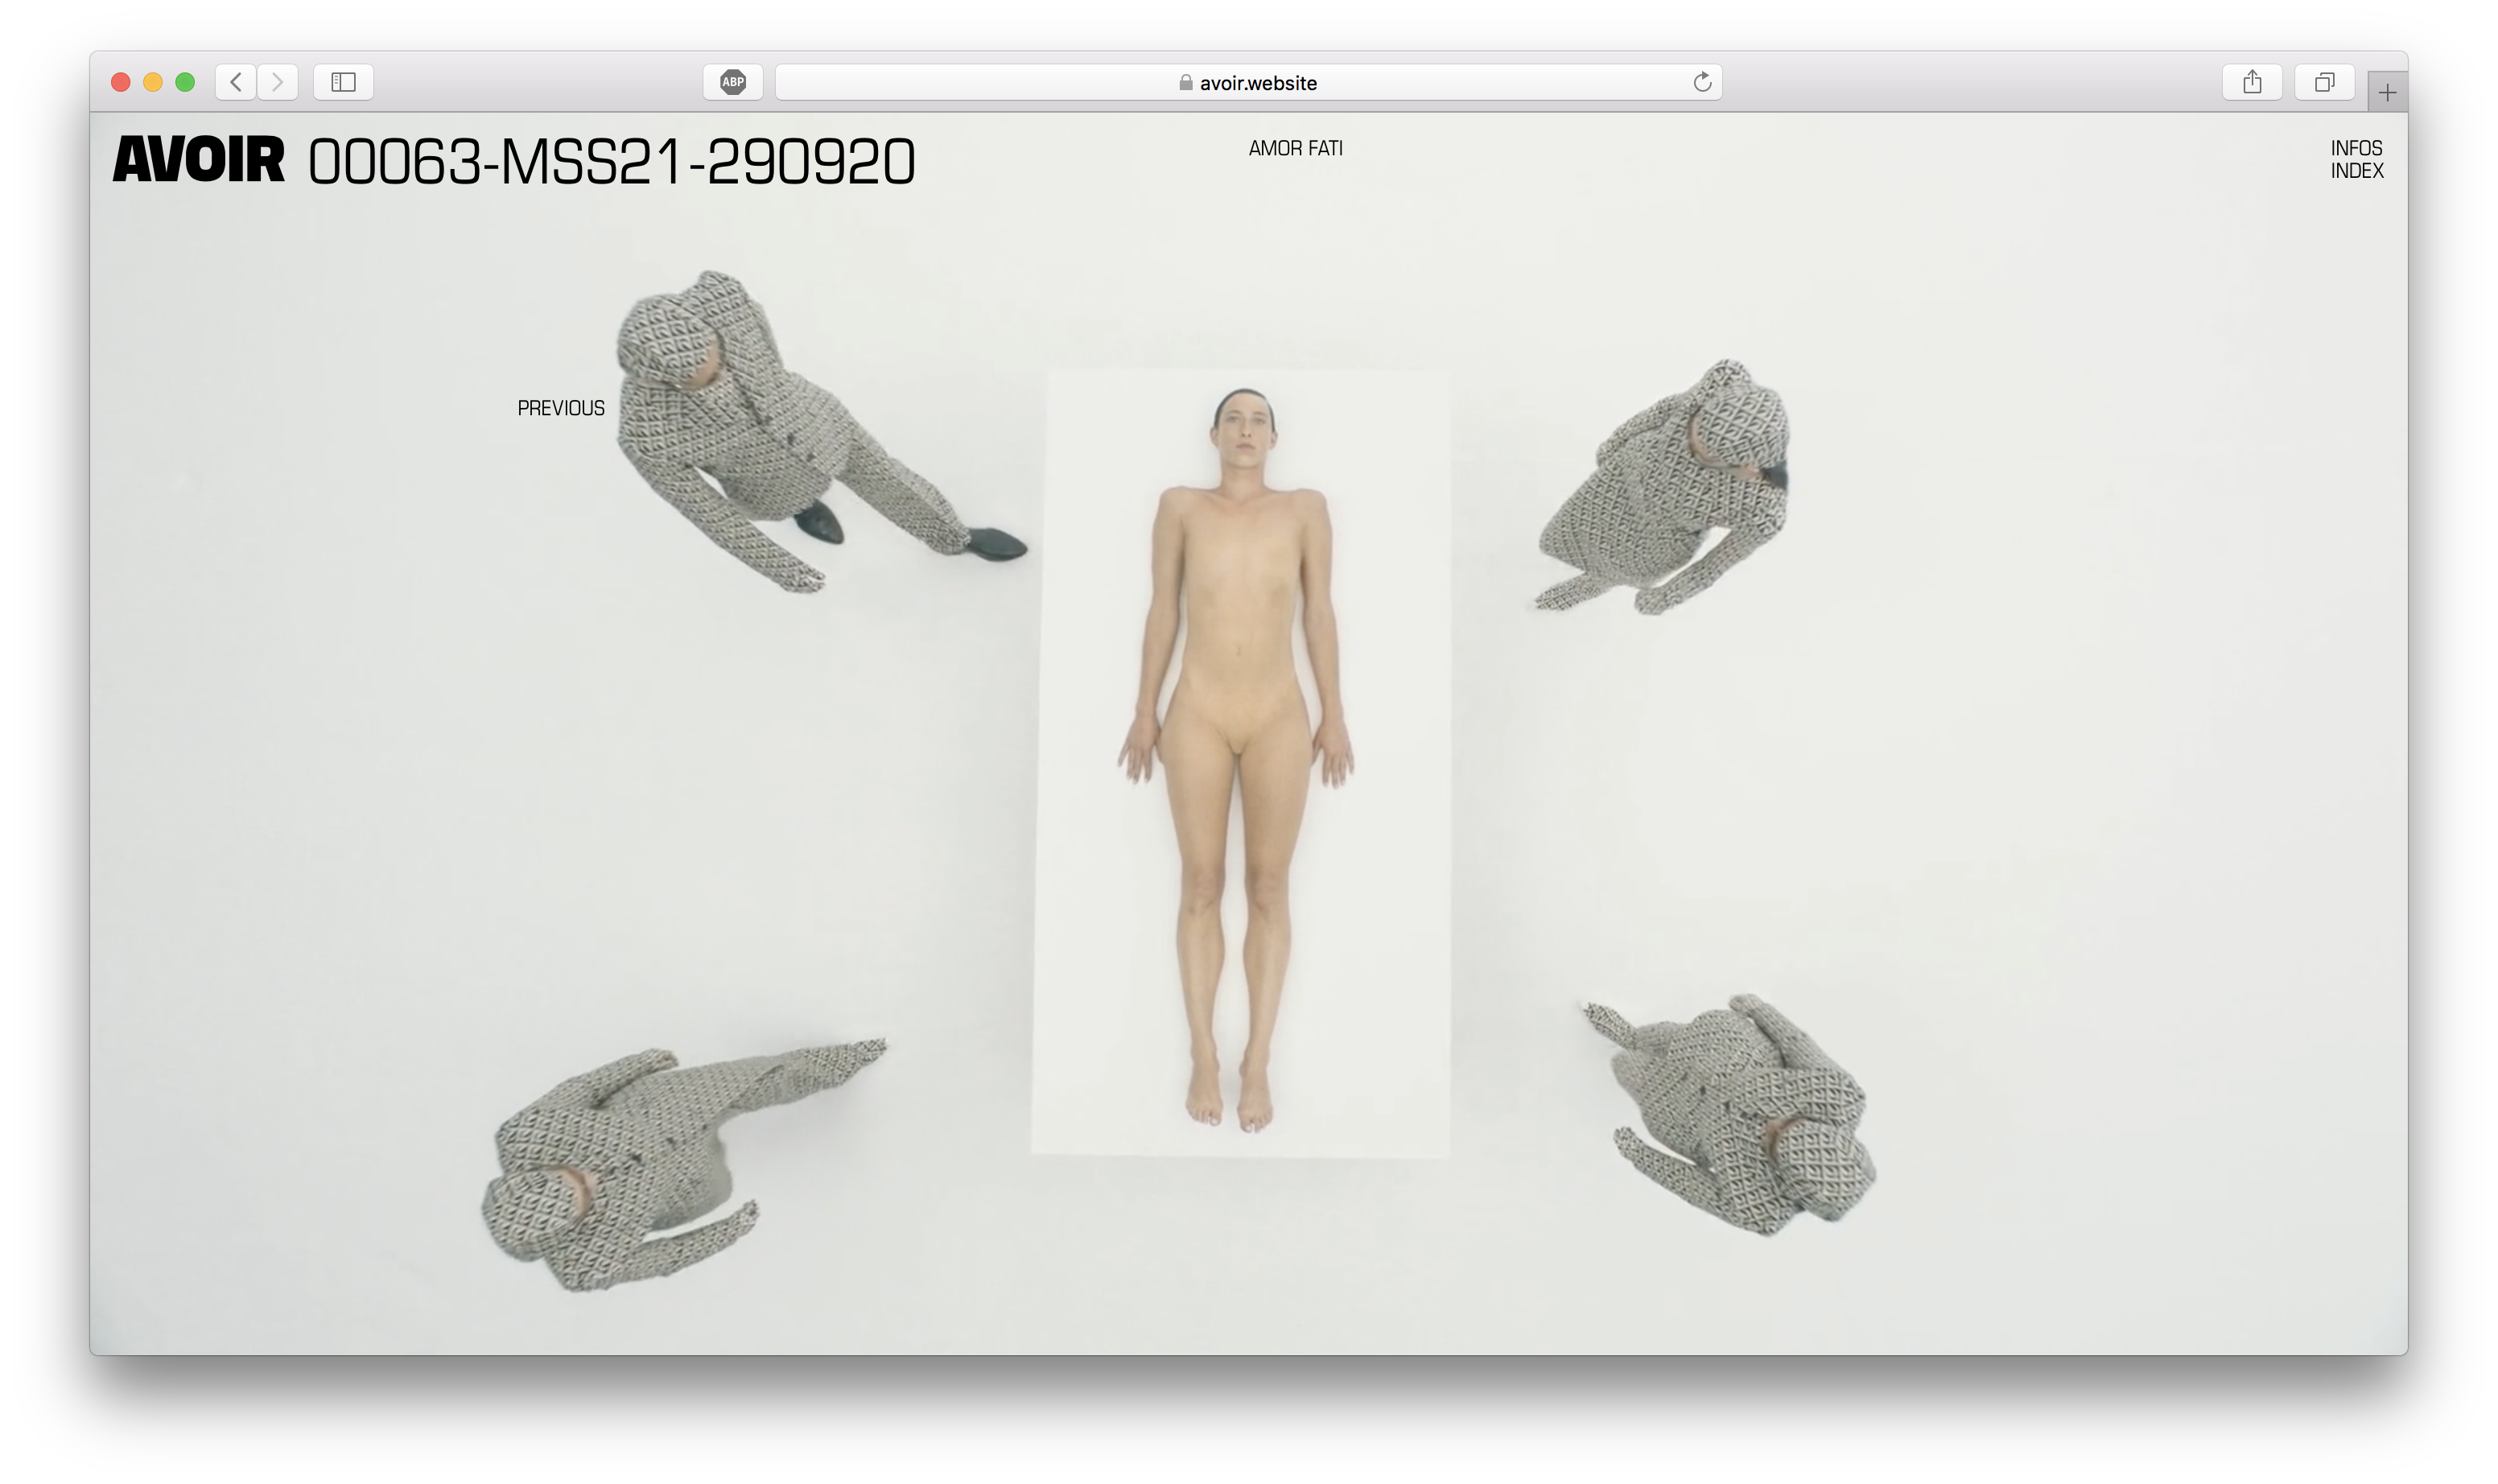Open a new tab with plus button
Image resolution: width=2498 pixels, height=1484 pixels.
[x=2387, y=93]
